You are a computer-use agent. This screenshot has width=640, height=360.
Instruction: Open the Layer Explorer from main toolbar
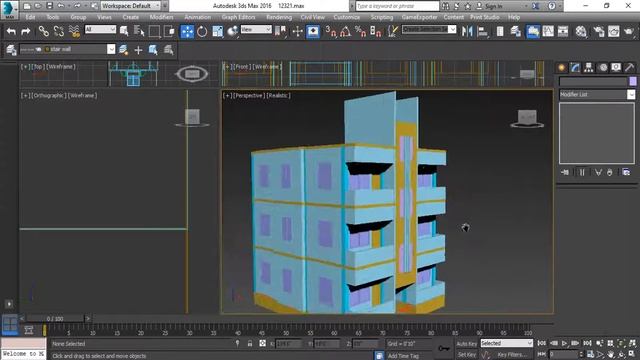coord(516,31)
